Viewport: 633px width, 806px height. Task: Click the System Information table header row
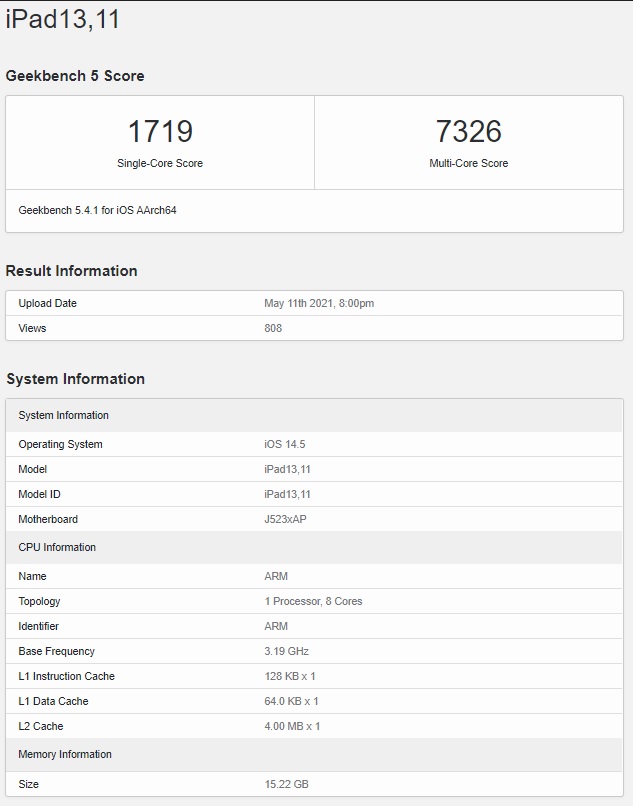click(x=314, y=415)
